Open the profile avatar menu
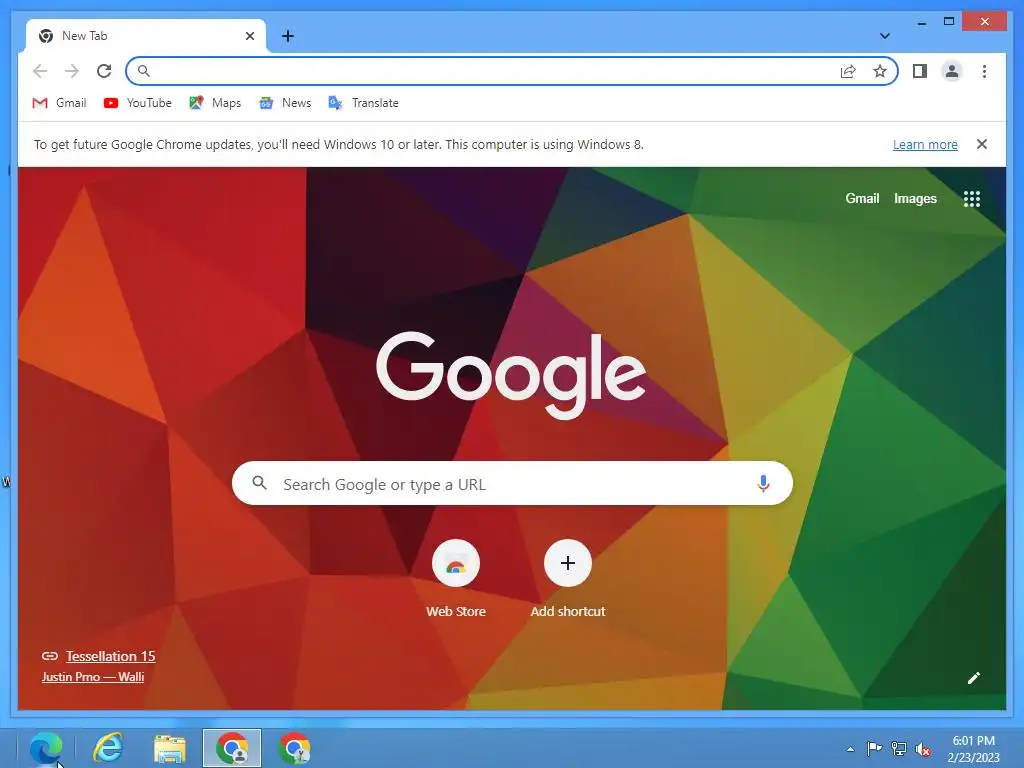The image size is (1024, 768). [x=952, y=71]
